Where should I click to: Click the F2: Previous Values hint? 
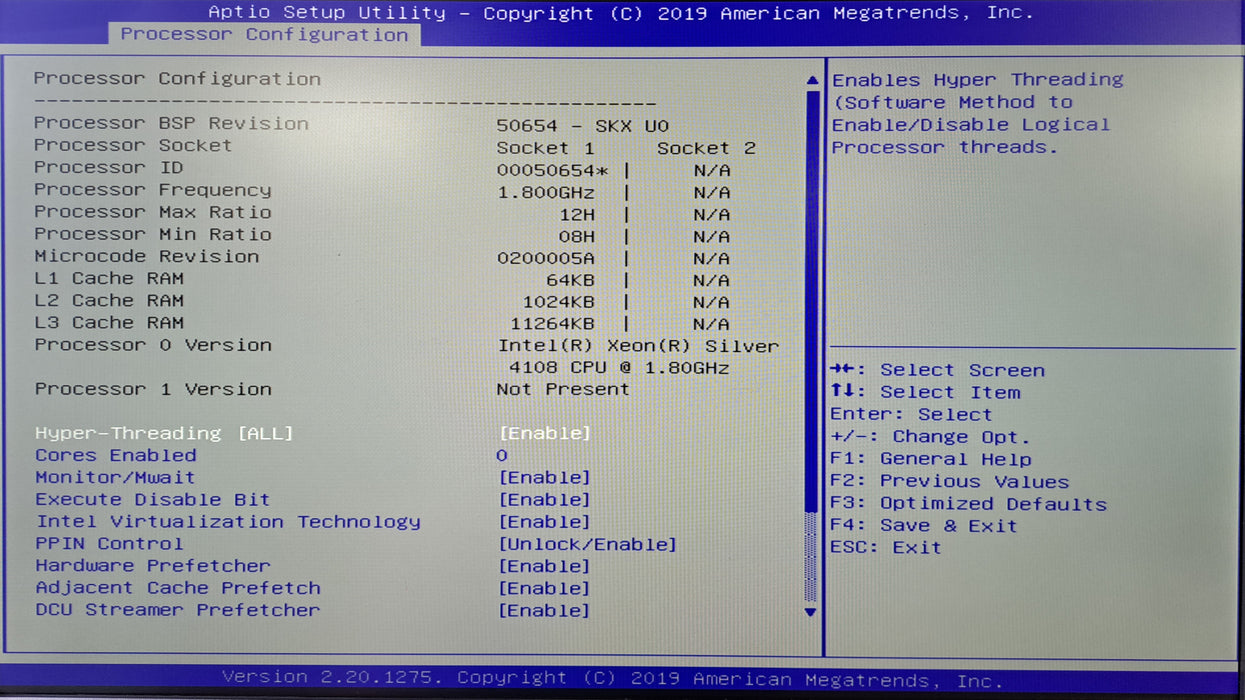(950, 482)
